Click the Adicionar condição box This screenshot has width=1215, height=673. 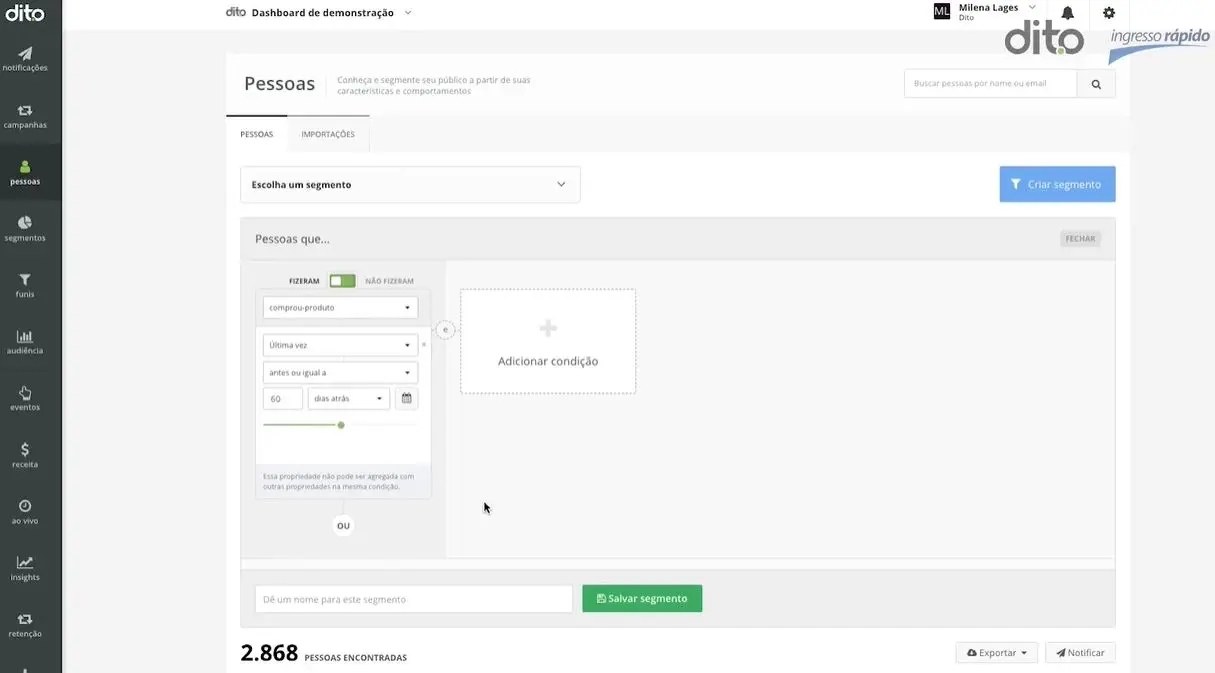[548, 342]
